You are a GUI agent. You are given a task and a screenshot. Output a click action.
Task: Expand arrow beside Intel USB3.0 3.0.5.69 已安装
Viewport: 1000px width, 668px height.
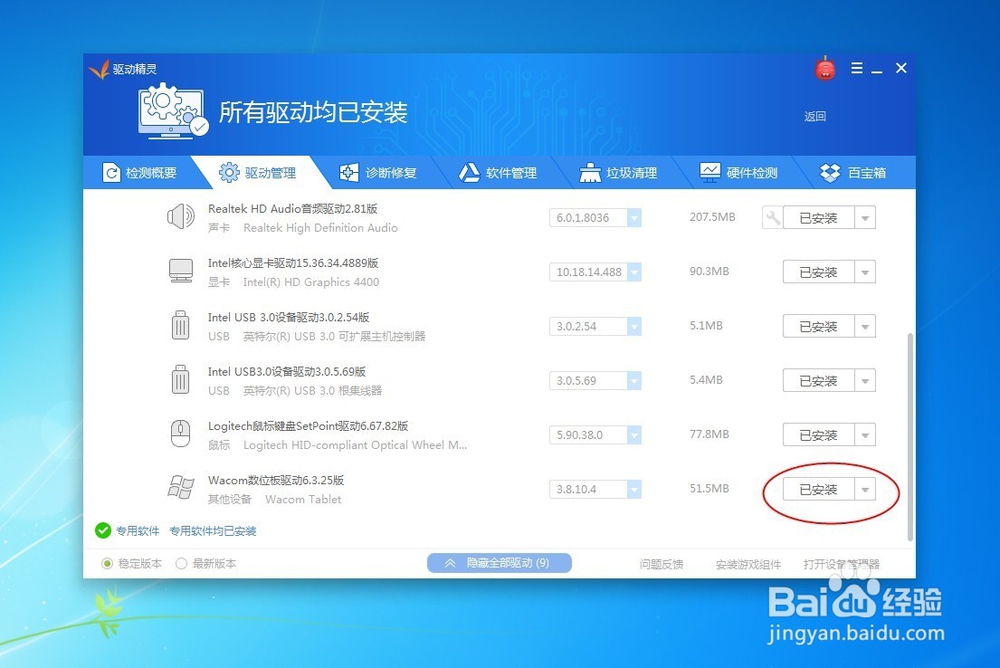pyautogui.click(x=865, y=381)
